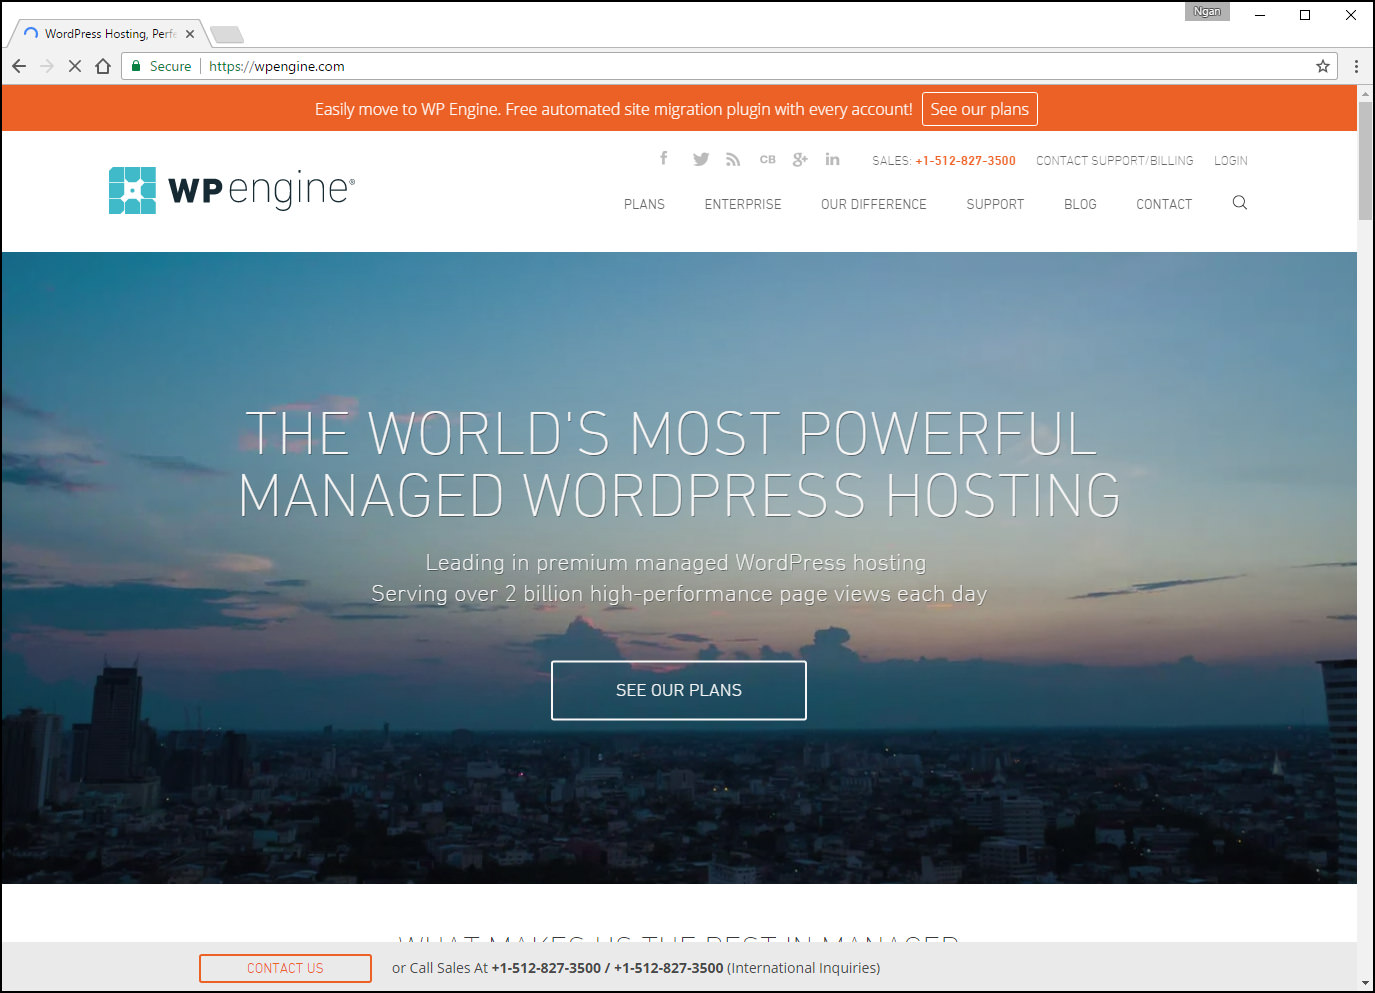Open the Chrome three-dot menu
The height and width of the screenshot is (993, 1375).
[1356, 66]
